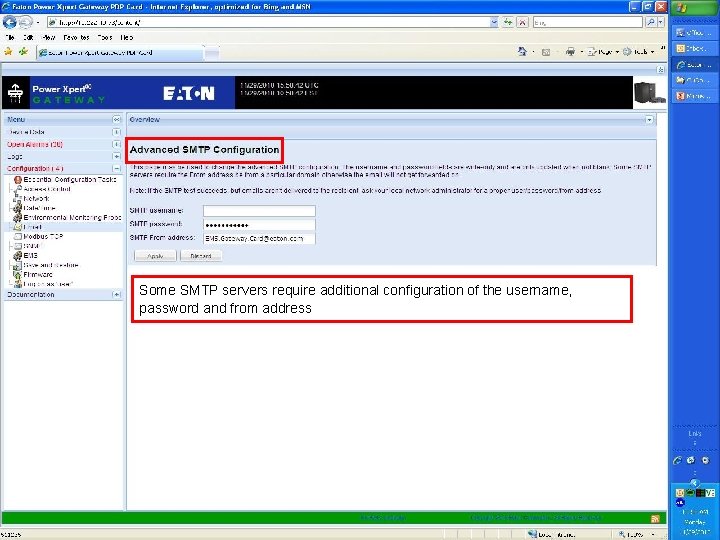The height and width of the screenshot is (540, 720).
Task: Click the Power Xpert Gateway logo icon
Action: [x=16, y=93]
